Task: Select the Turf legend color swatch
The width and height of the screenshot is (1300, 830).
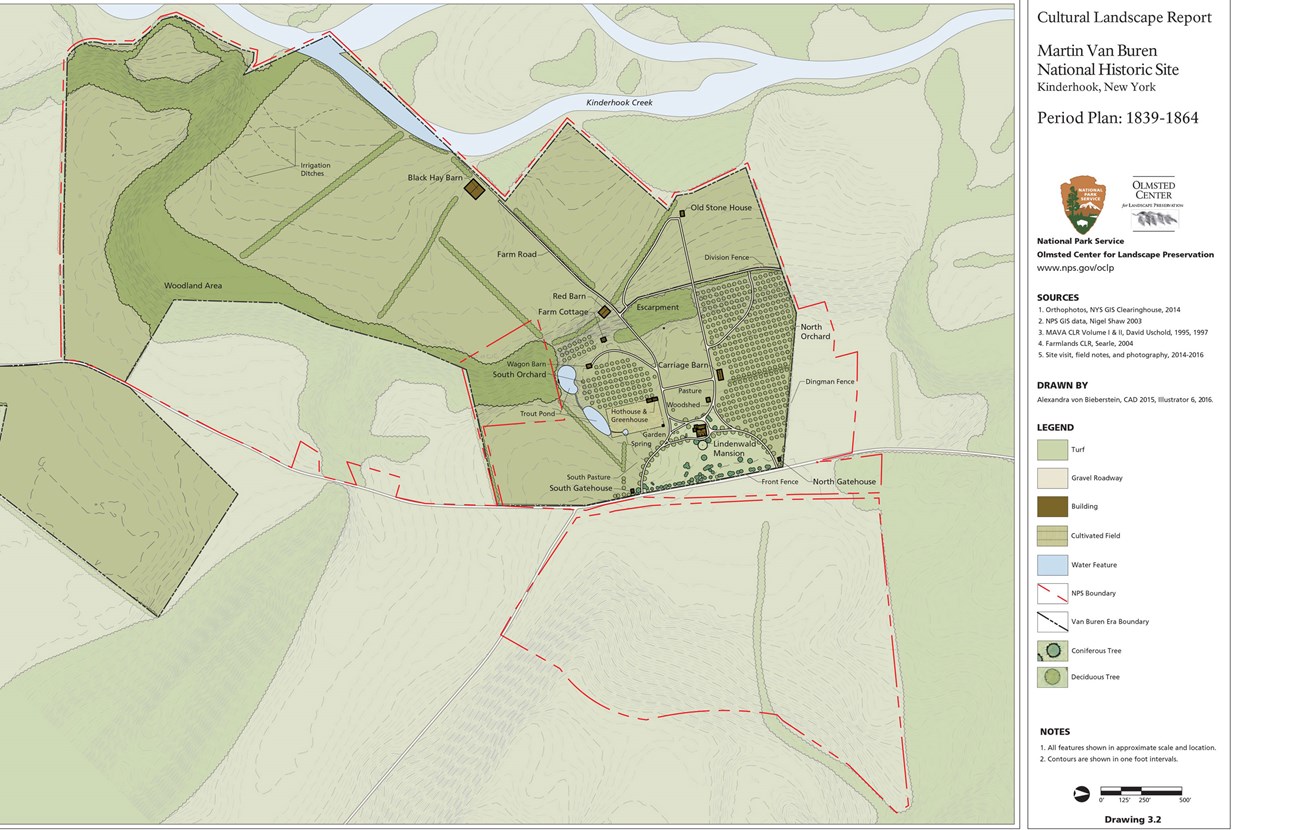Action: [x=1052, y=450]
